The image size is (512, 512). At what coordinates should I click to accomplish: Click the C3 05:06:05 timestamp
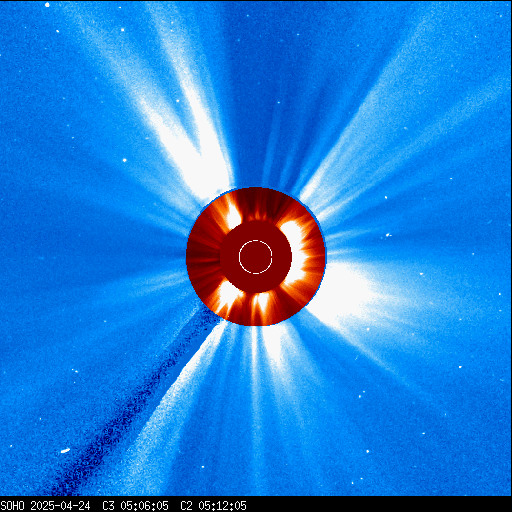pyautogui.click(x=135, y=506)
